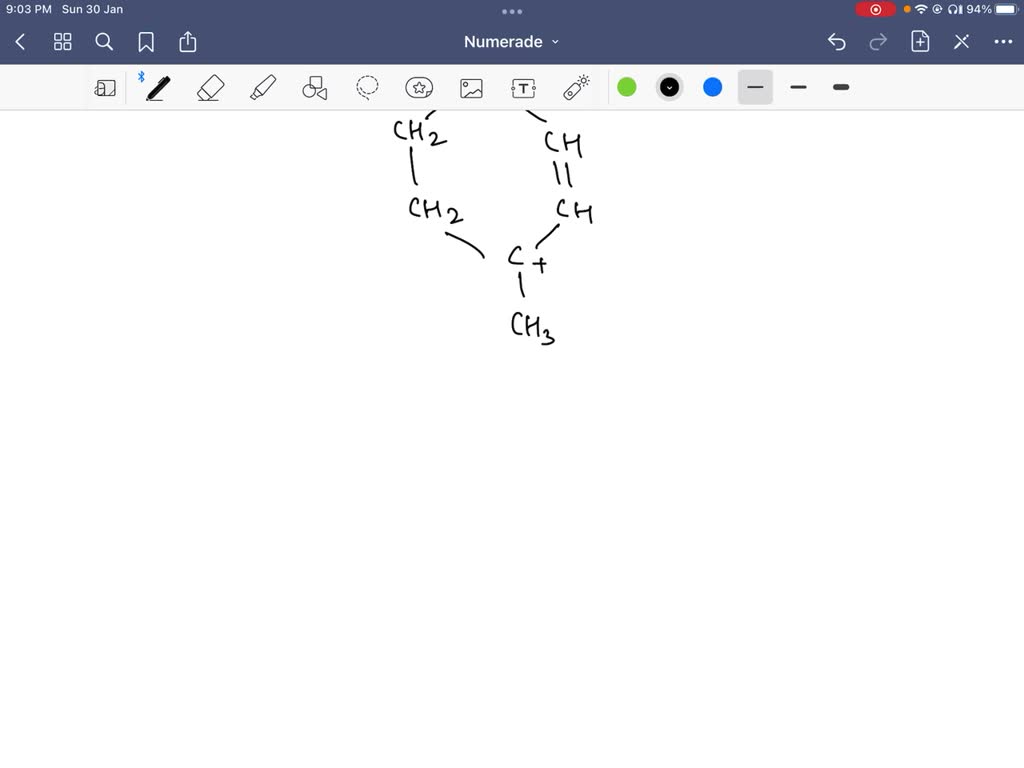Image resolution: width=1024 pixels, height=768 pixels.
Task: Insert an image onto the canvas
Action: tap(471, 87)
